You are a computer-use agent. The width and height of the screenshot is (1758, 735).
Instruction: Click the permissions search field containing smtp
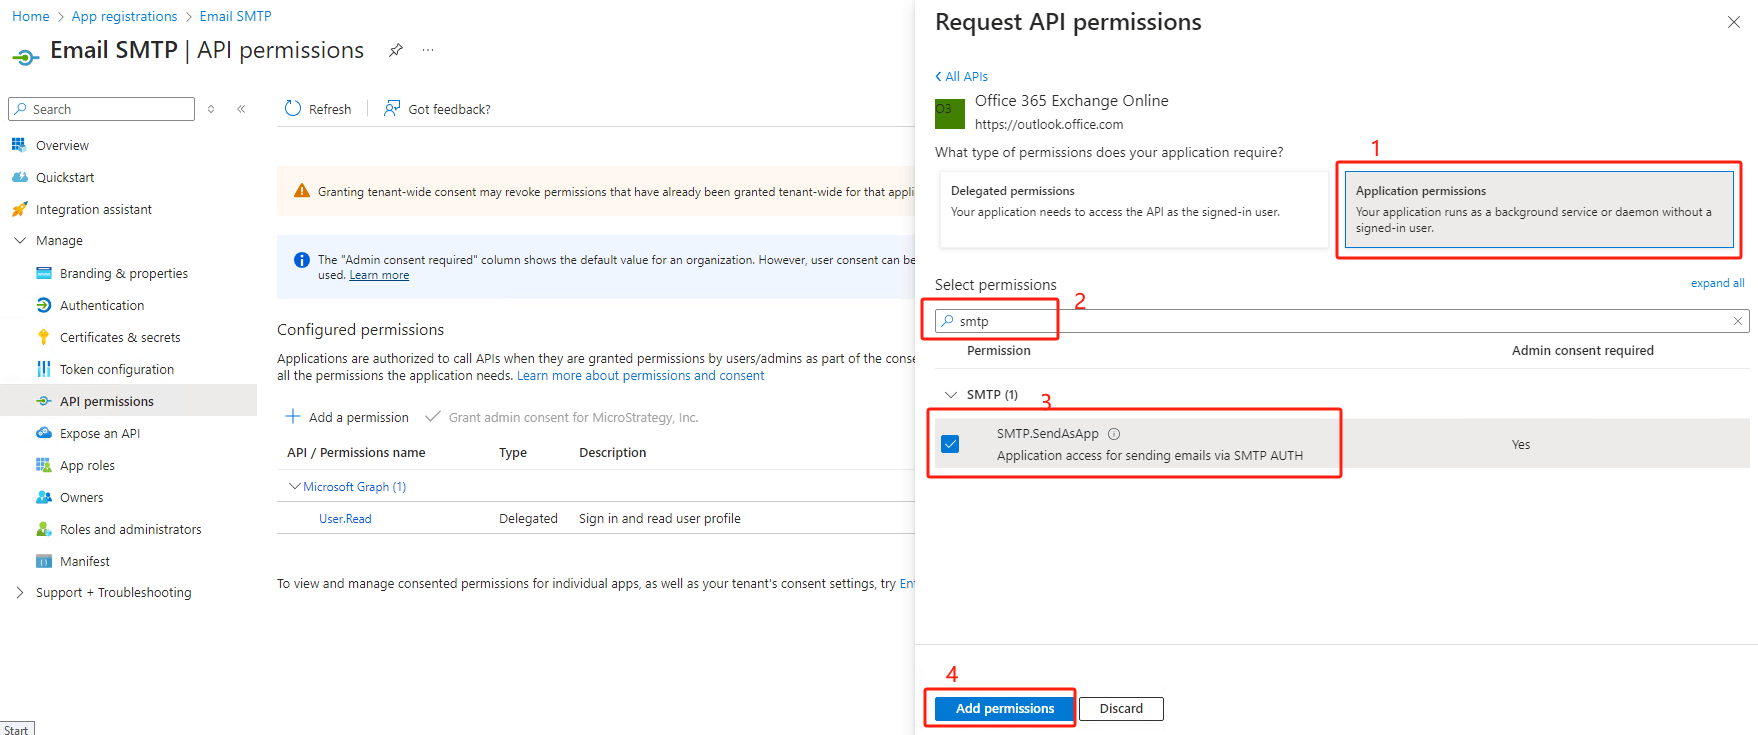(1340, 321)
